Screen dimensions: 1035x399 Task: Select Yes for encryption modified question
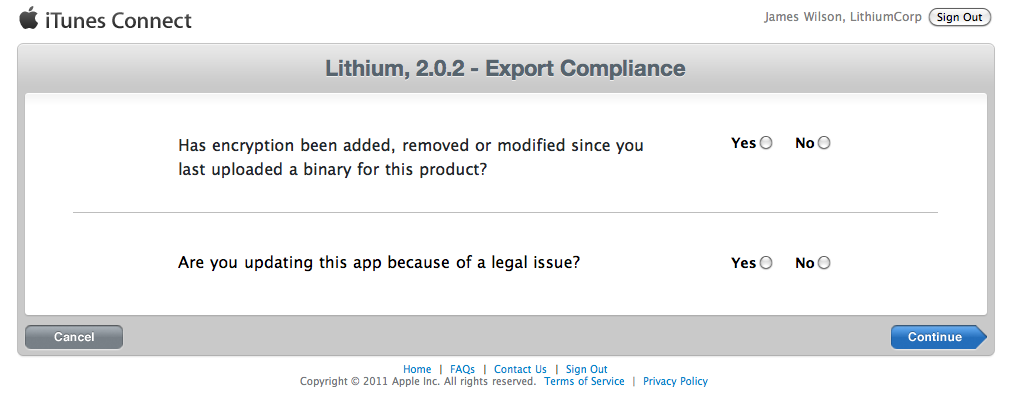click(x=766, y=143)
